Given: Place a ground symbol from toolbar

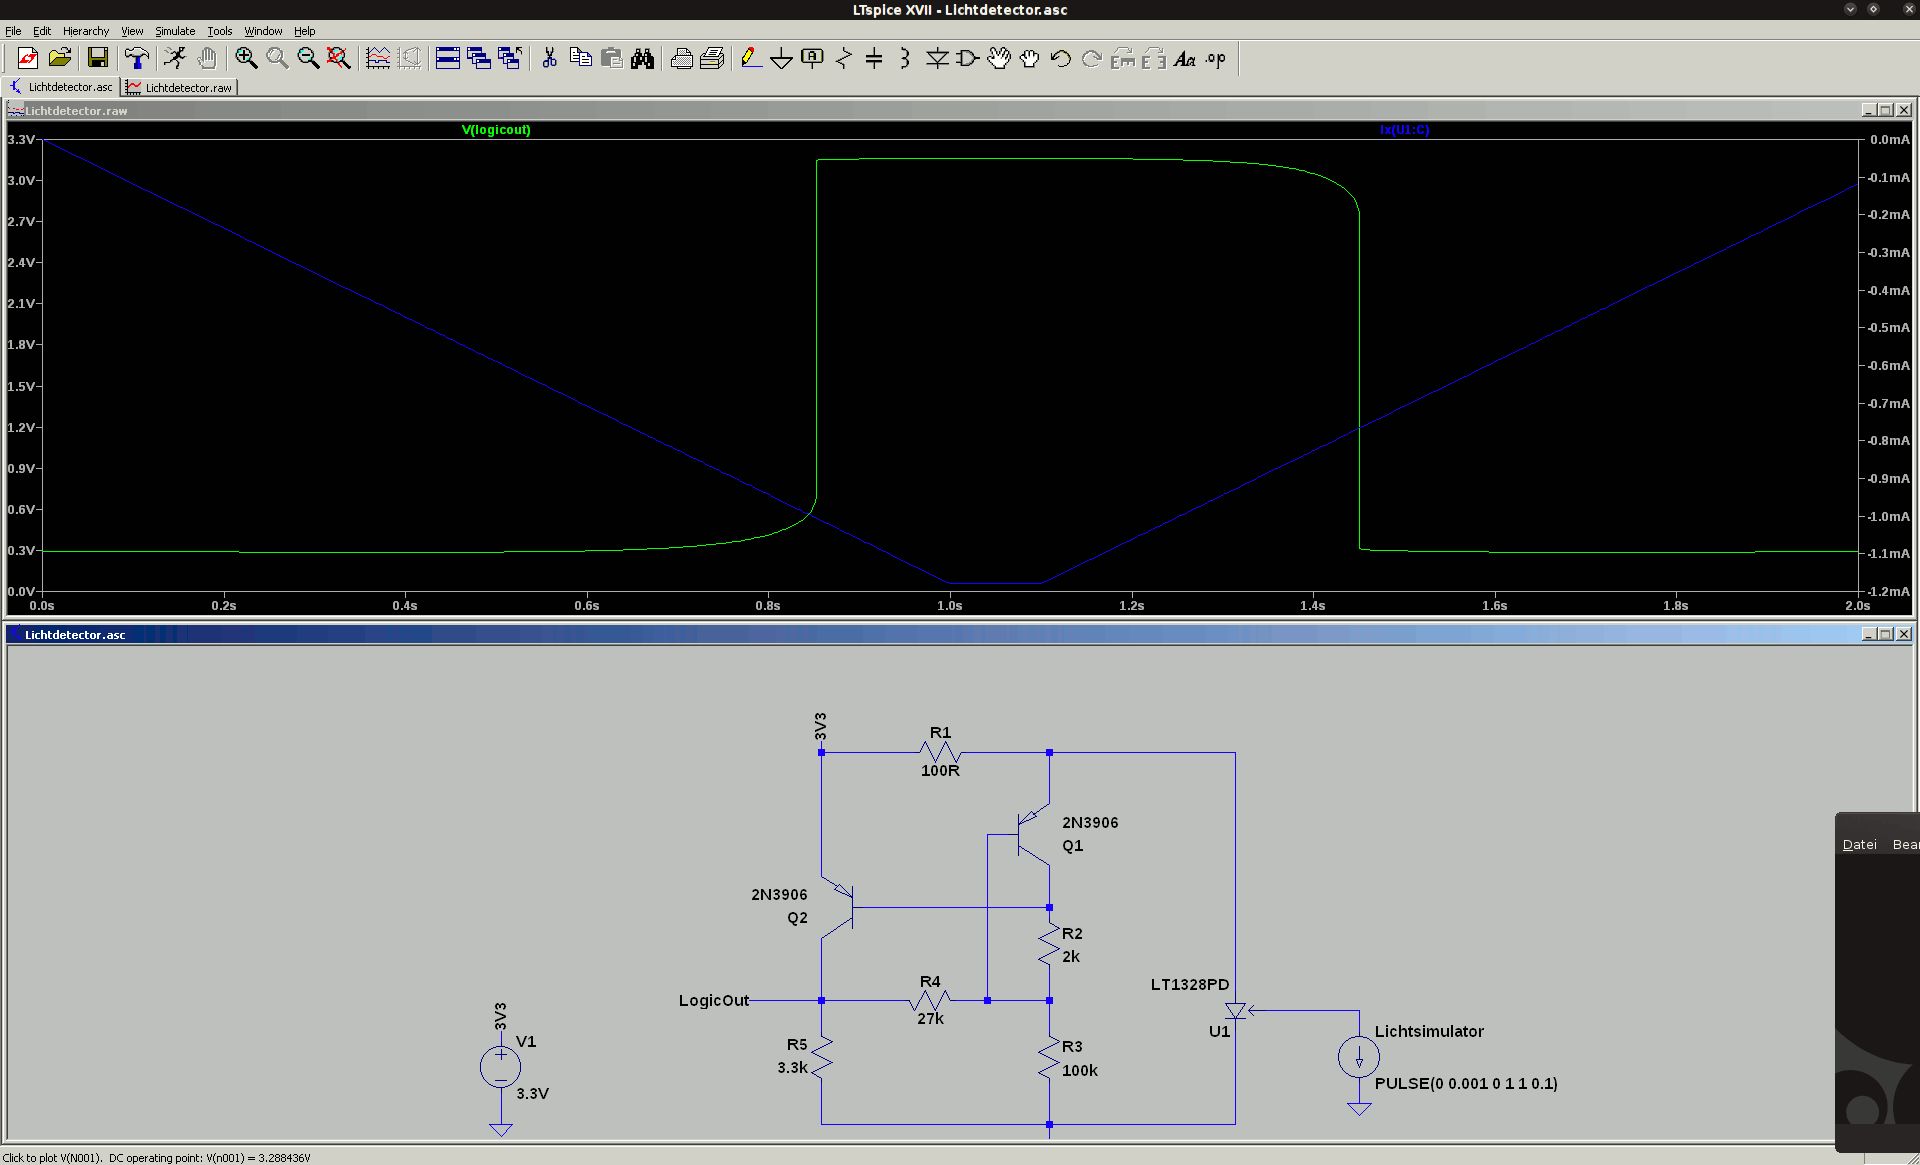Looking at the screenshot, I should [x=781, y=58].
